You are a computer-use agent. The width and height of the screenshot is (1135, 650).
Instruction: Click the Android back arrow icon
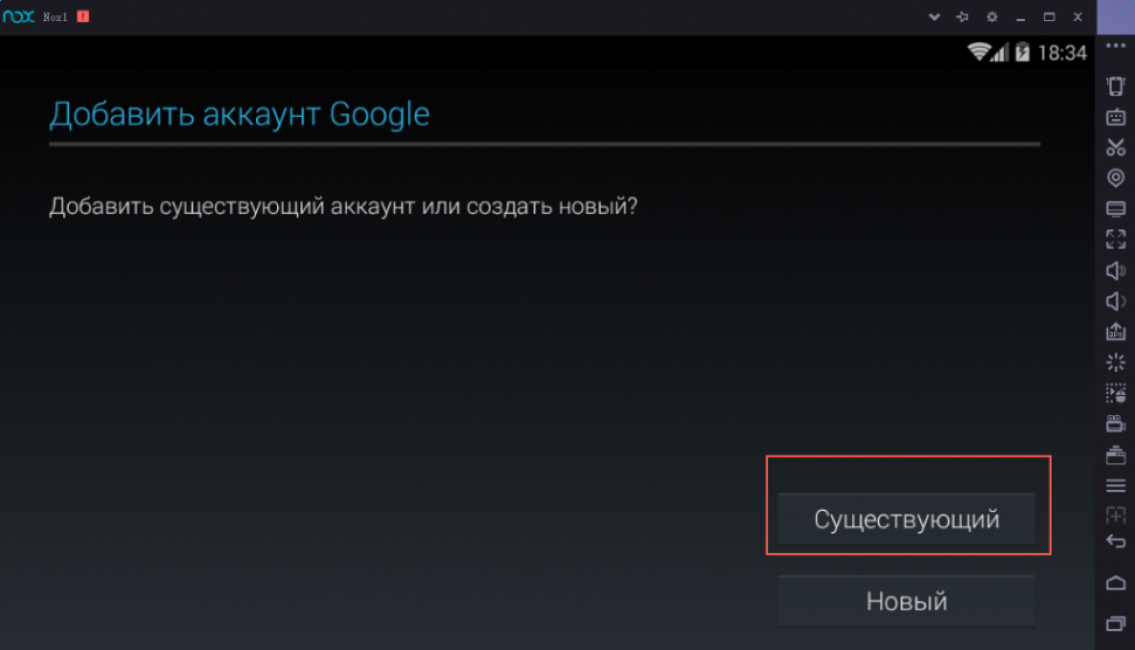pyautogui.click(x=1115, y=541)
